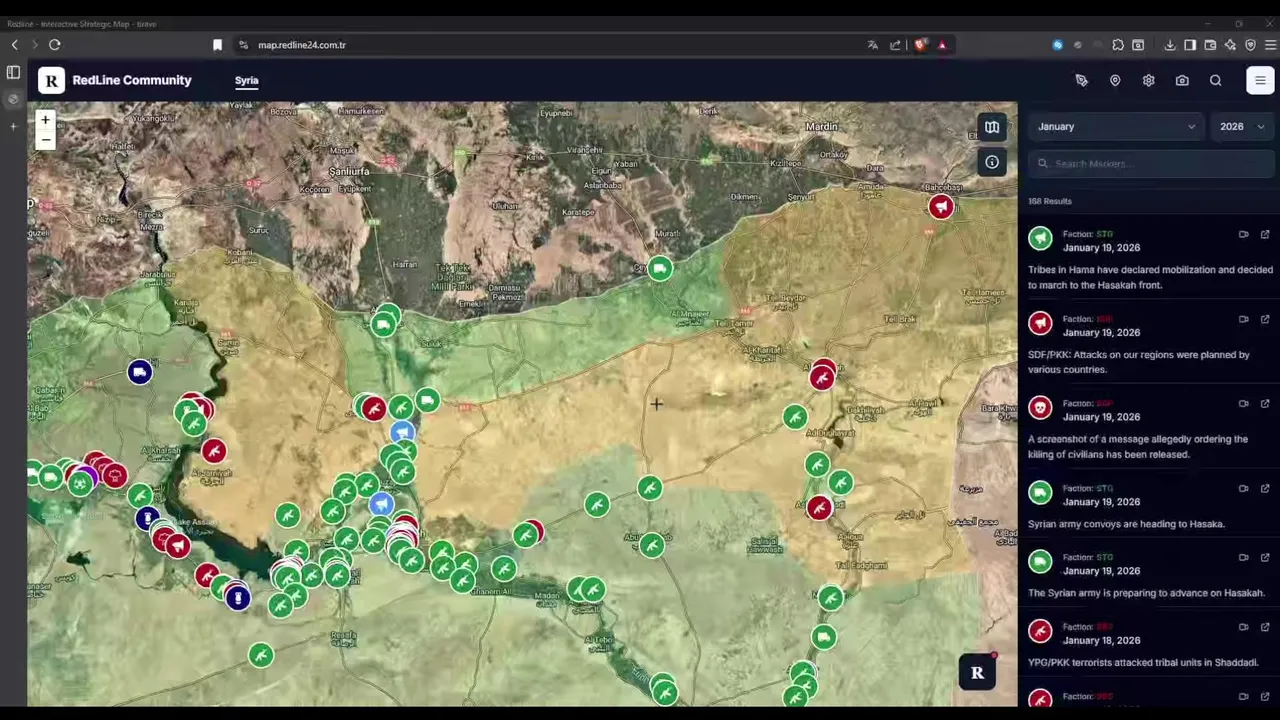Viewport: 1280px width, 720px height.
Task: Open the header search magnifier icon
Action: [x=1216, y=81]
